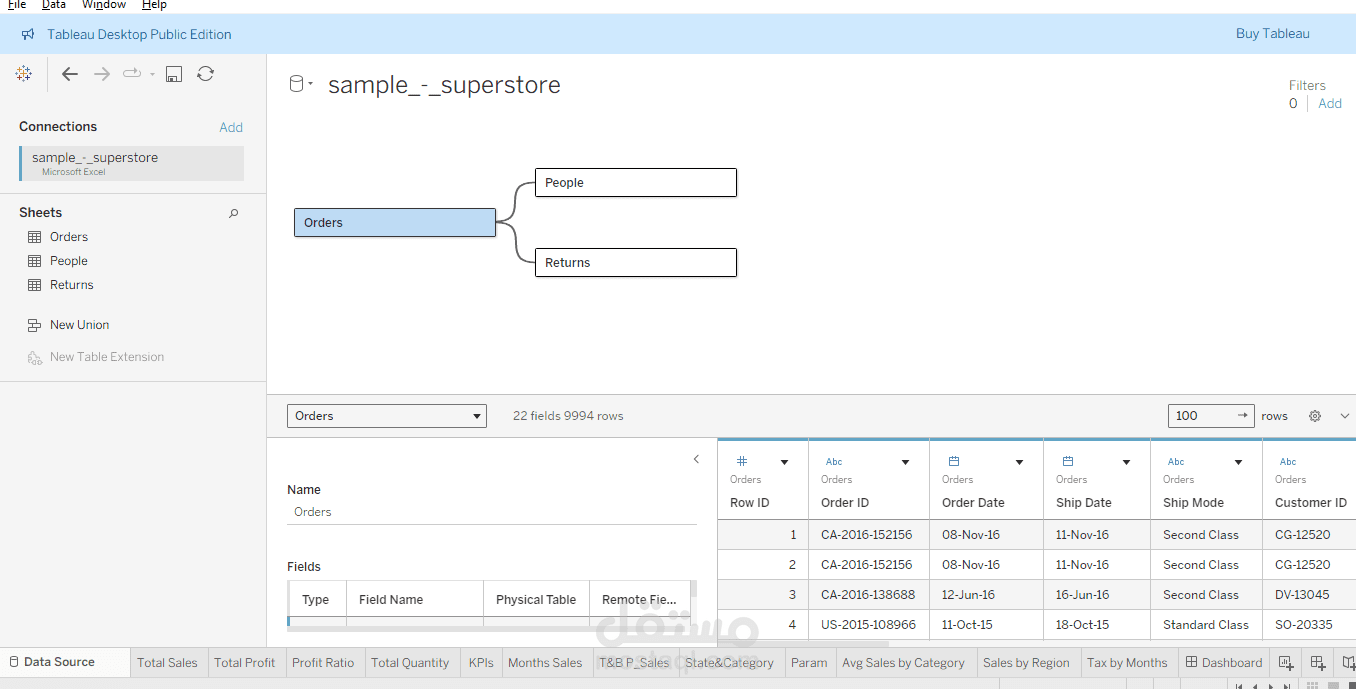Click the number type icon on Row ID
The height and width of the screenshot is (689, 1356).
742,461
